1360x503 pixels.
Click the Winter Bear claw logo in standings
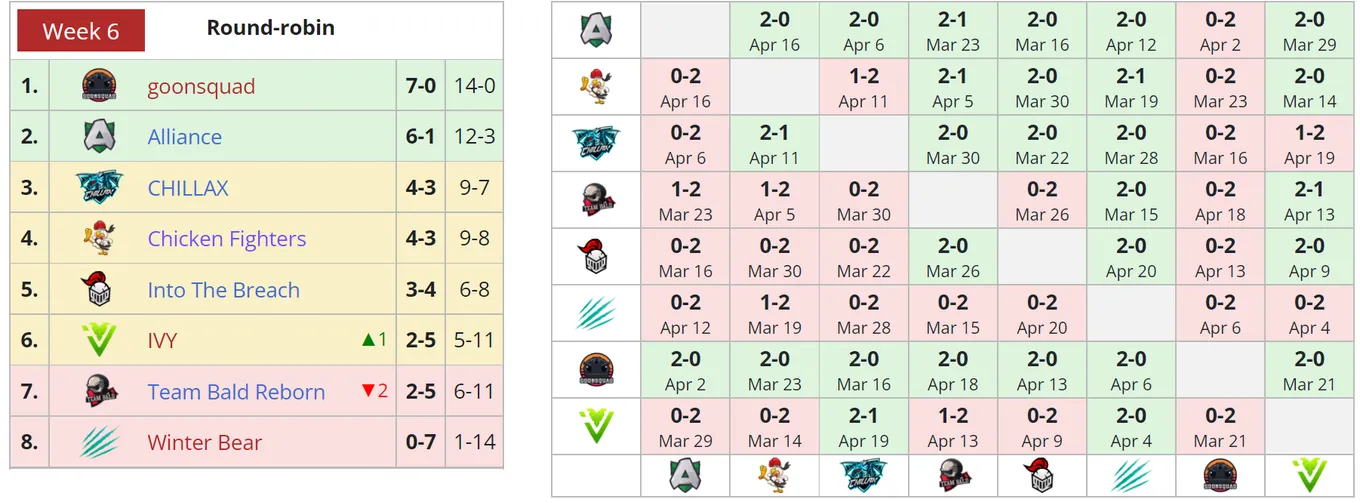click(100, 442)
